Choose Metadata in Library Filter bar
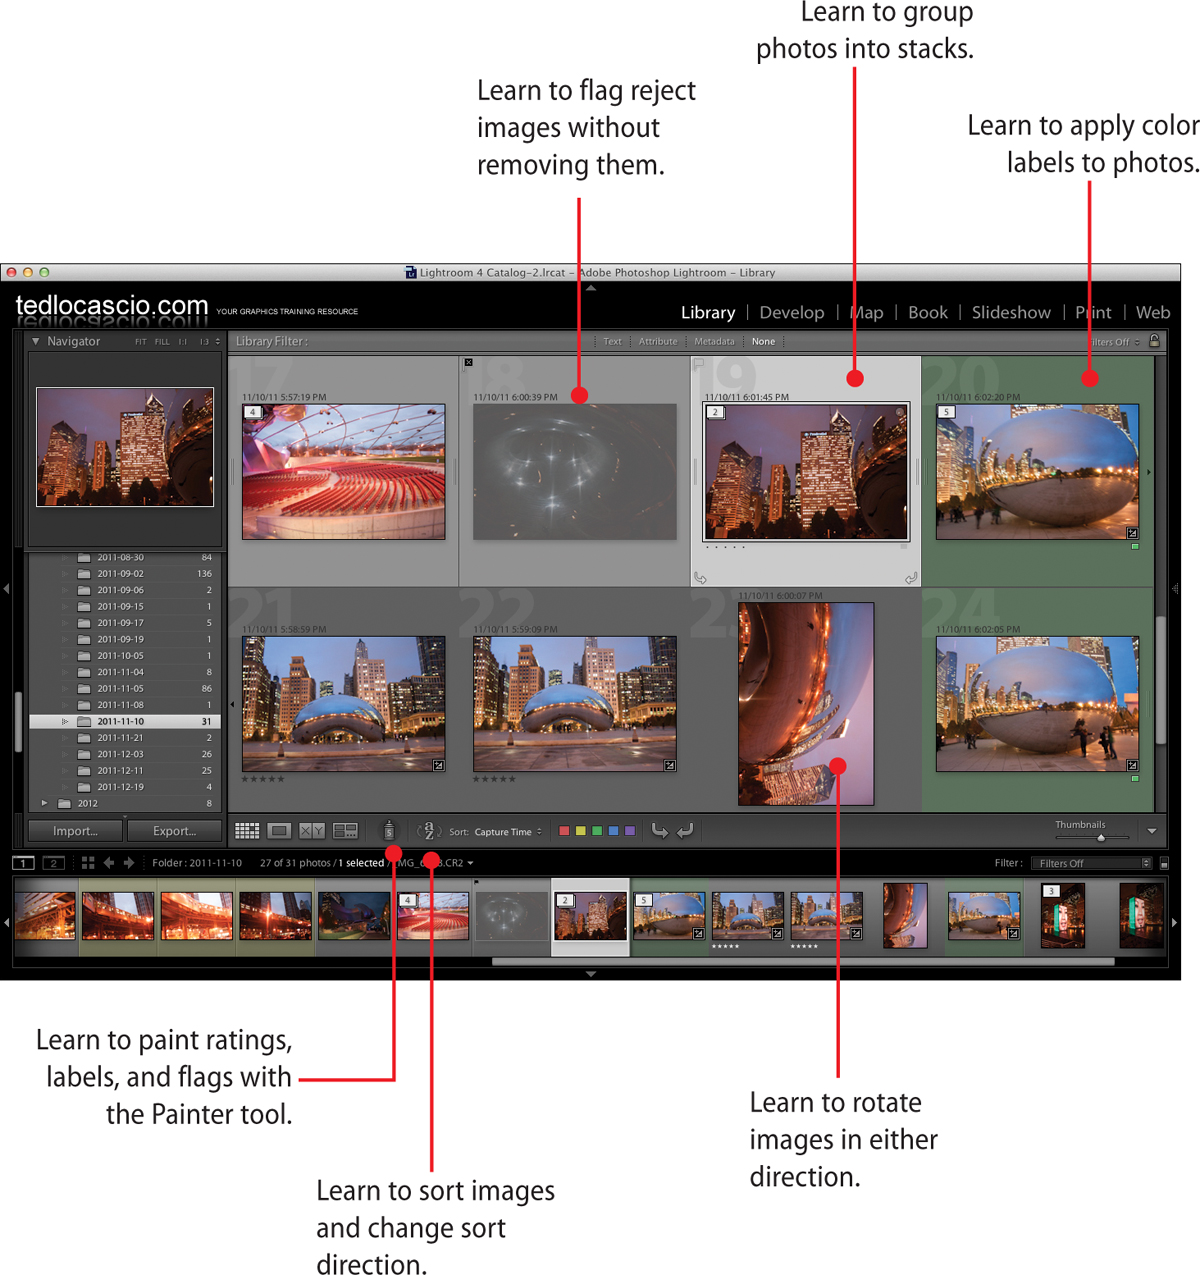1200x1275 pixels. click(x=714, y=342)
